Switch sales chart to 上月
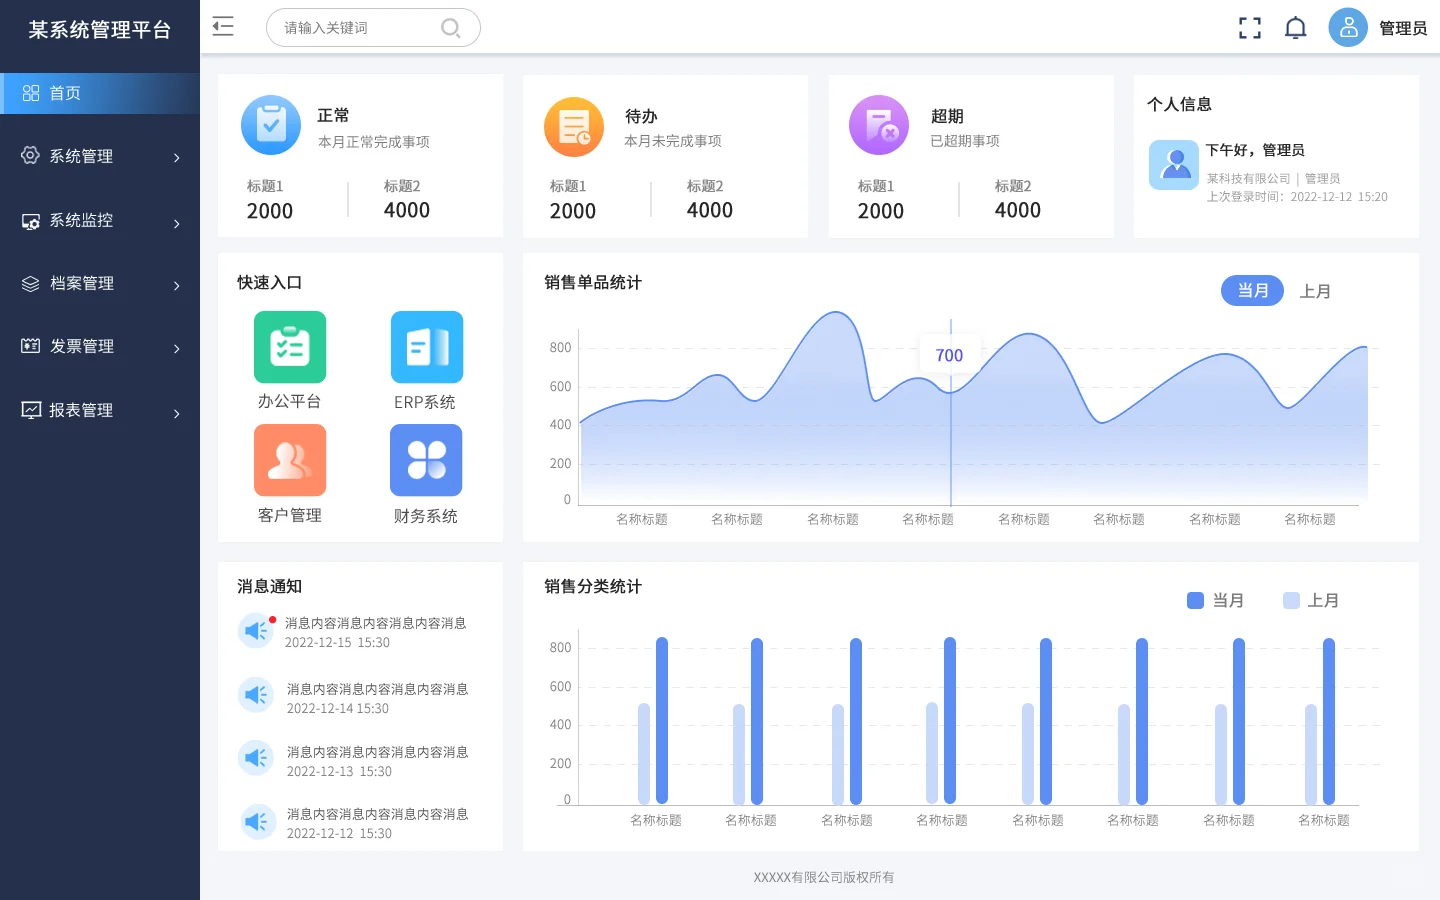1440x900 pixels. 1314,292
